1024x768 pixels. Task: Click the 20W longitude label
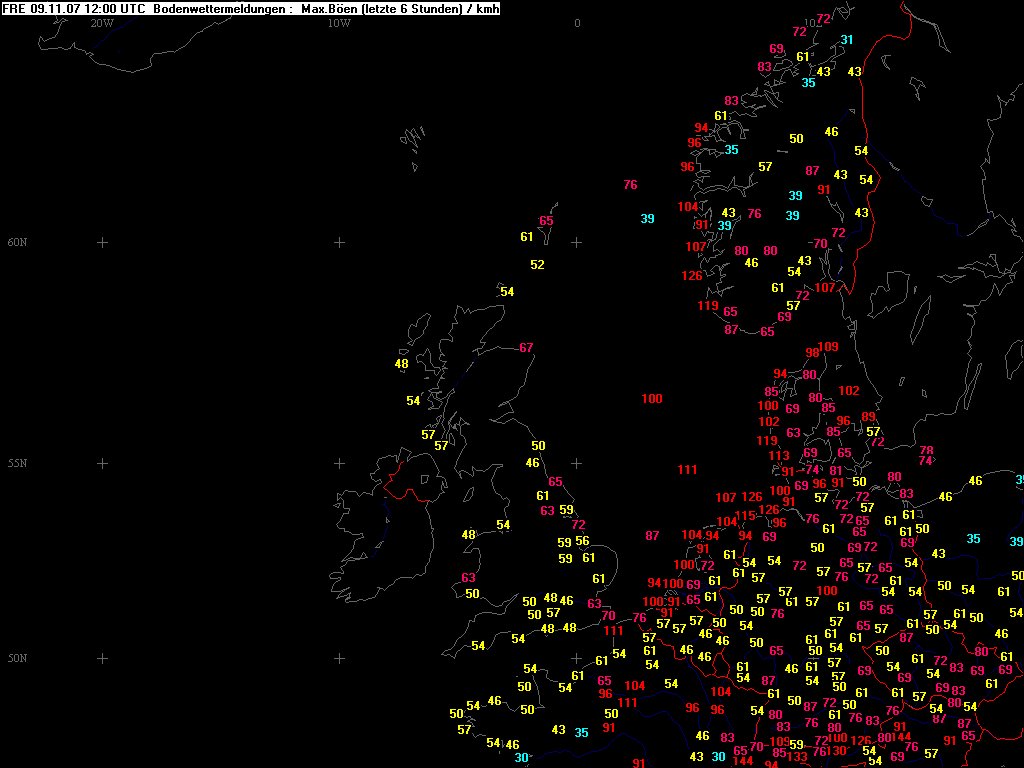point(102,23)
